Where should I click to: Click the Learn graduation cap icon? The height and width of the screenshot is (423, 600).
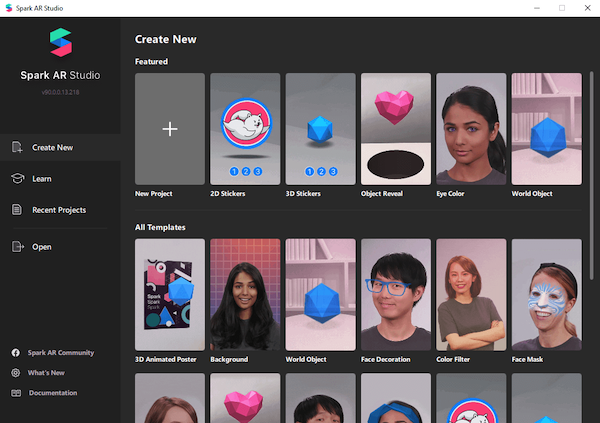(x=17, y=179)
